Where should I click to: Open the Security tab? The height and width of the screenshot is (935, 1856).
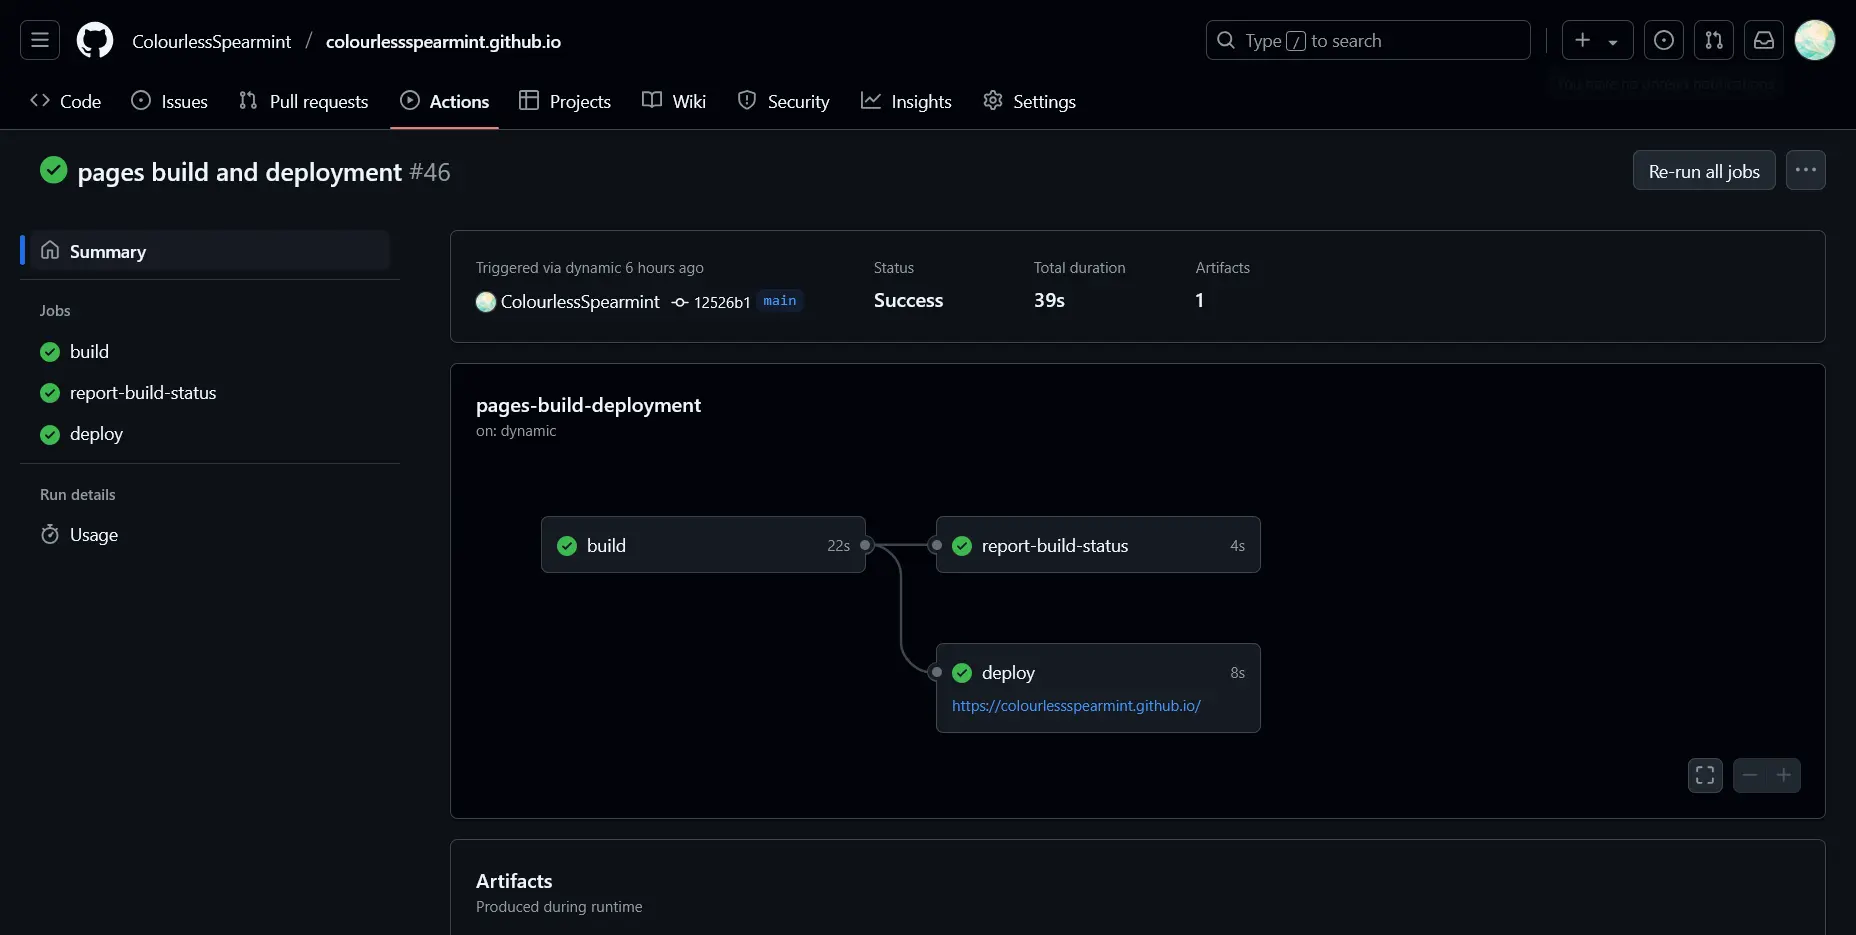pyautogui.click(x=784, y=101)
